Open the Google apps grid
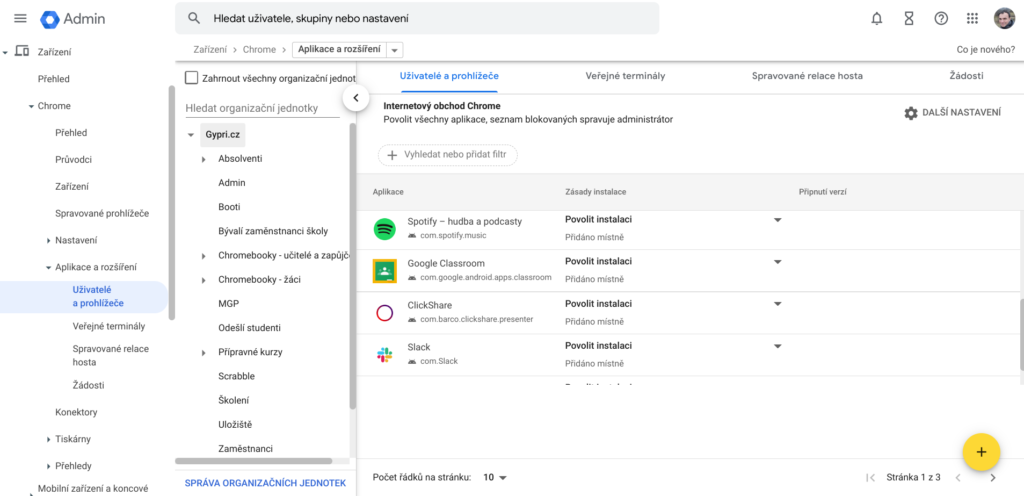Viewport: 1024px width, 496px height. 972,18
